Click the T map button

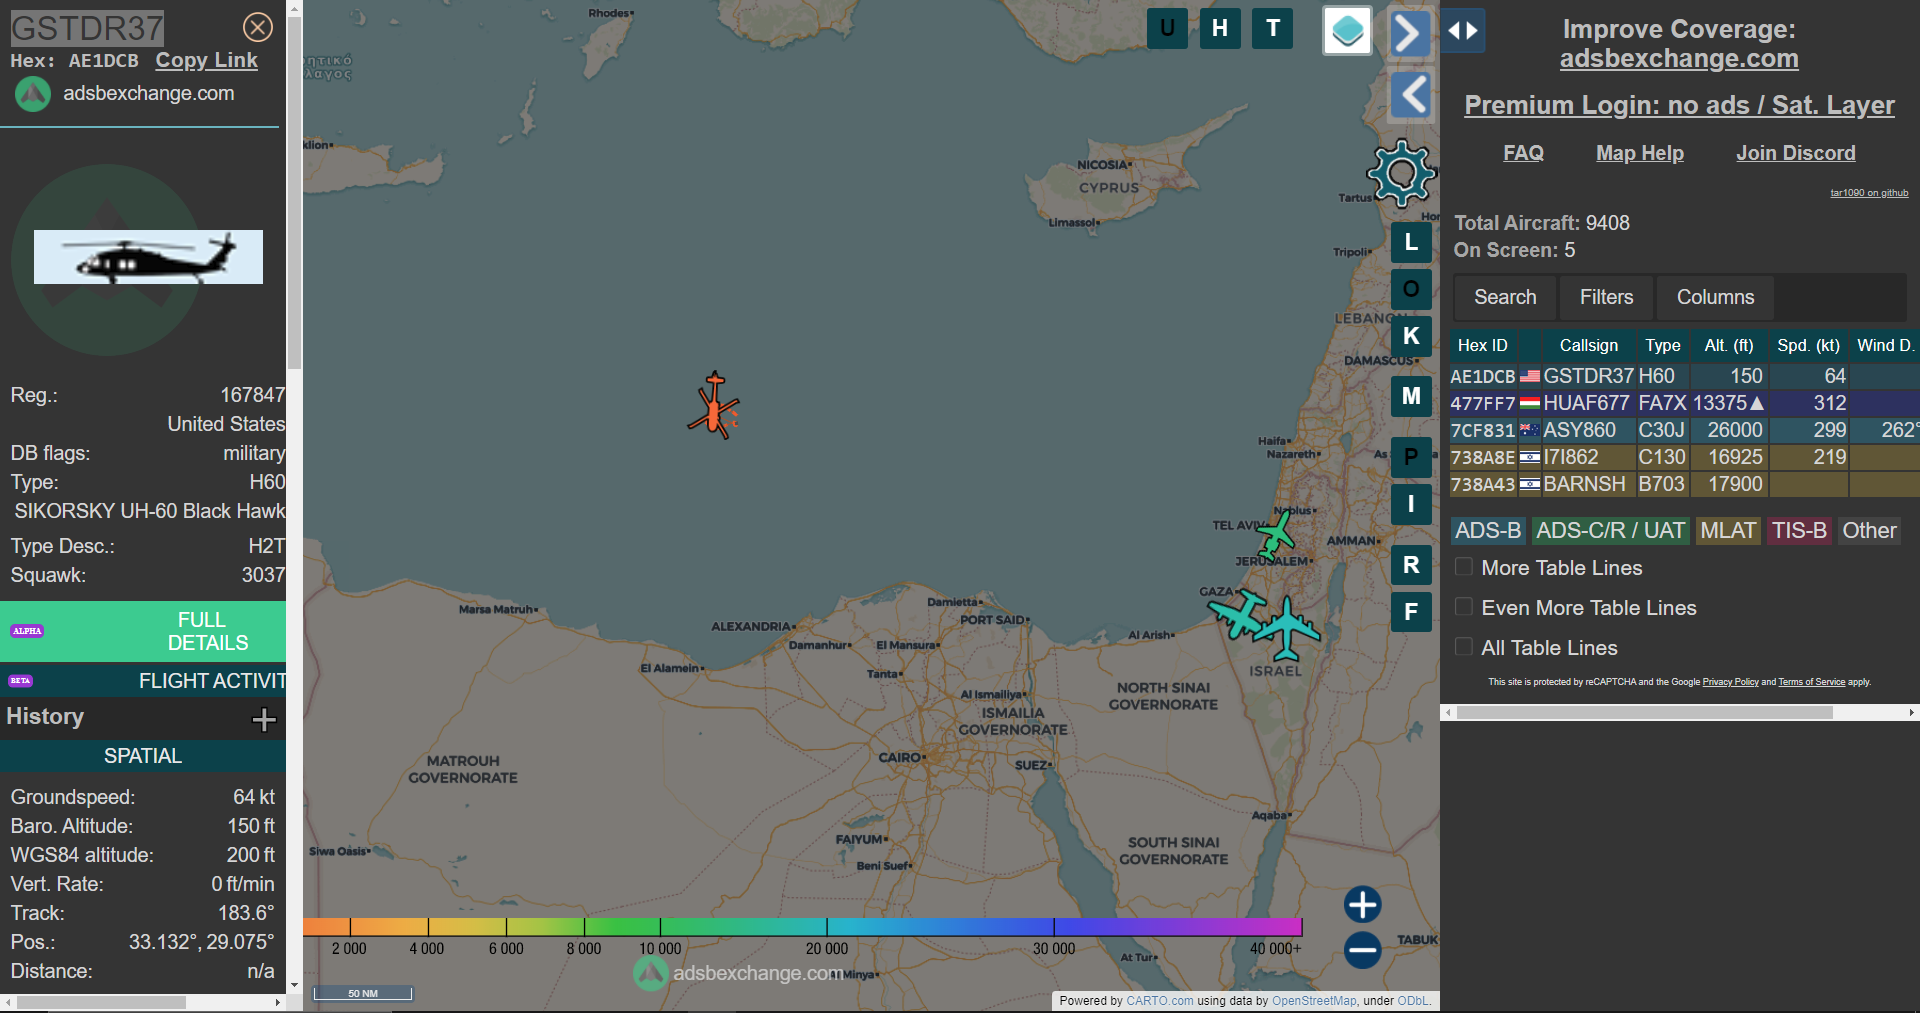(1273, 28)
